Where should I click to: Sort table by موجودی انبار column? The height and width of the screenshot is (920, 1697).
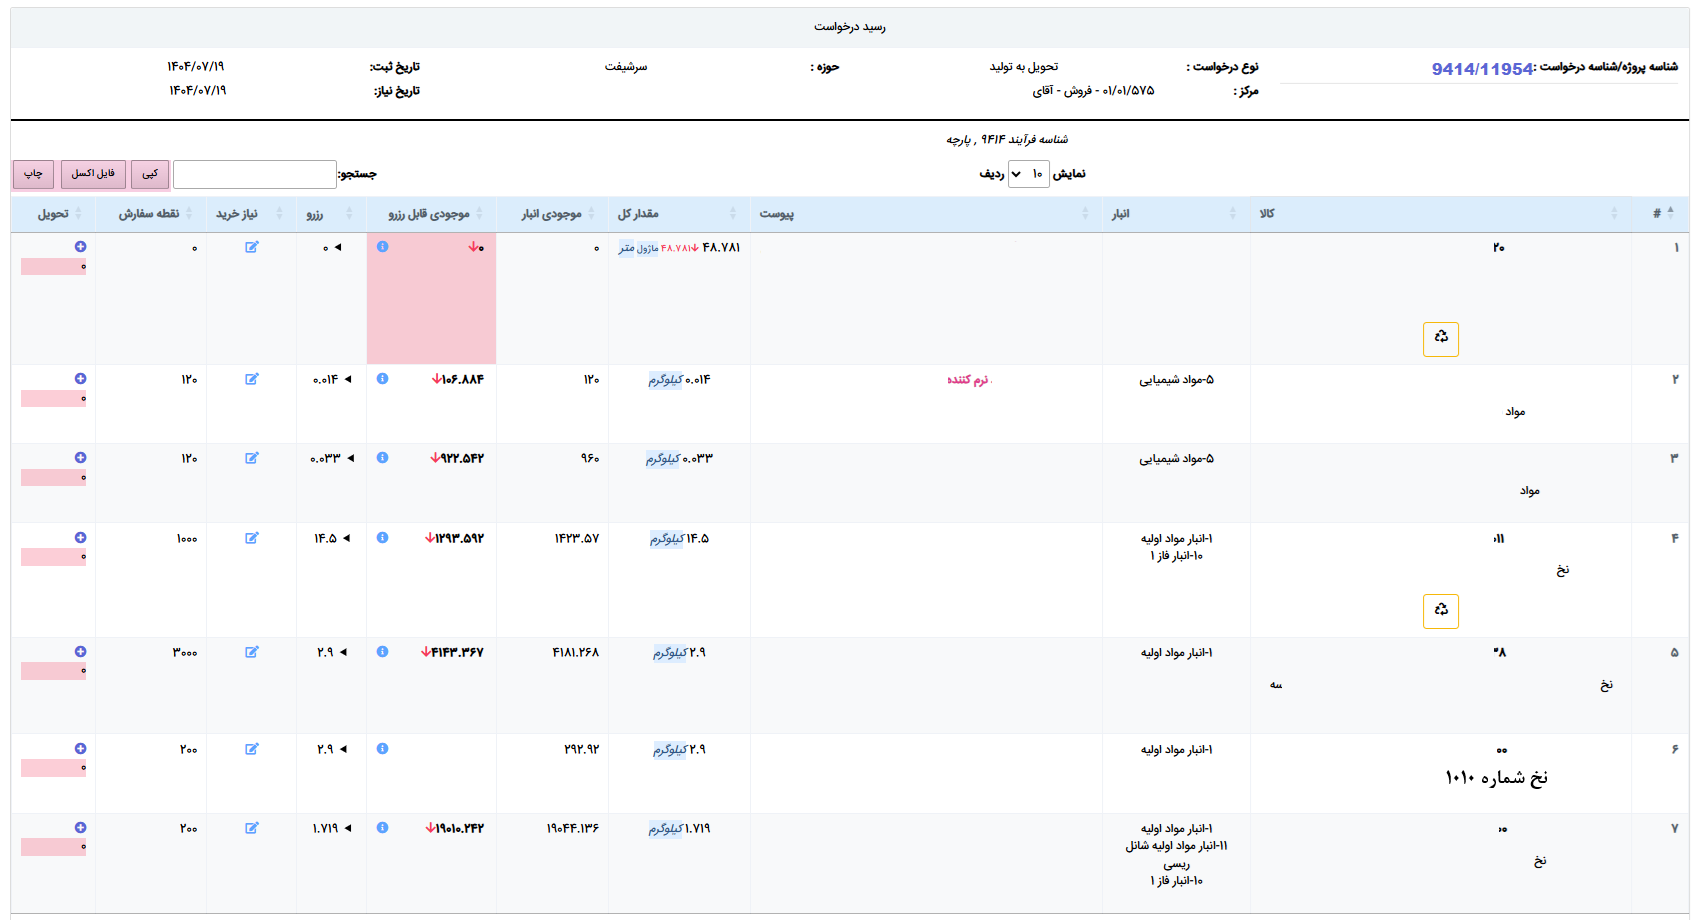click(x=552, y=214)
